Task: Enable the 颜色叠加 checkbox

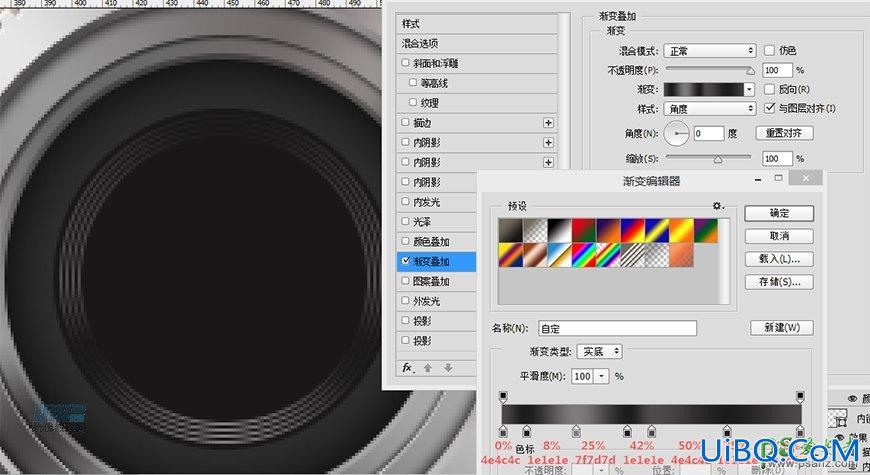Action: click(405, 241)
